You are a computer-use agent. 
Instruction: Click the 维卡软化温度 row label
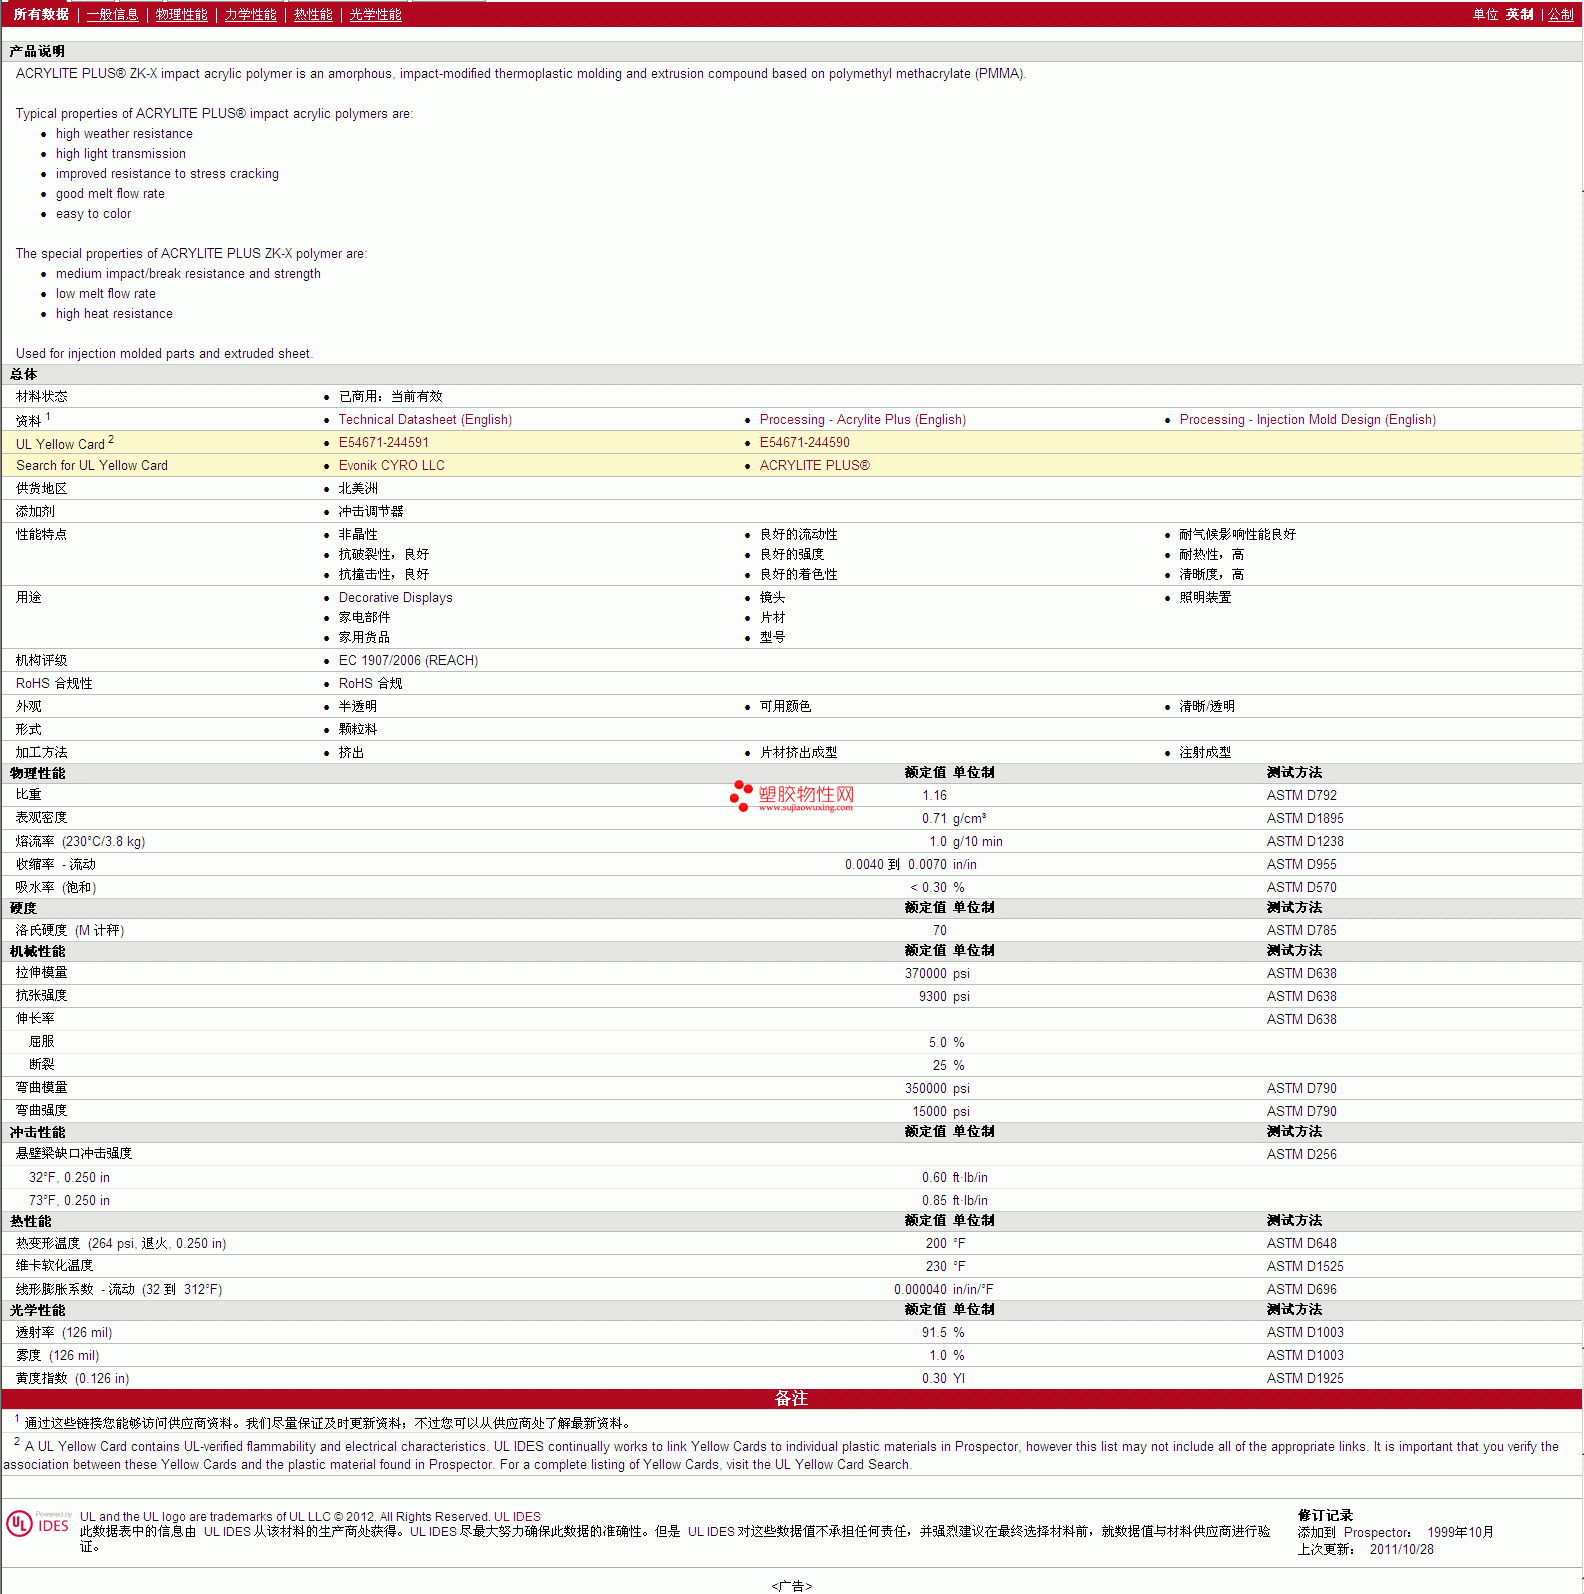(54, 1266)
